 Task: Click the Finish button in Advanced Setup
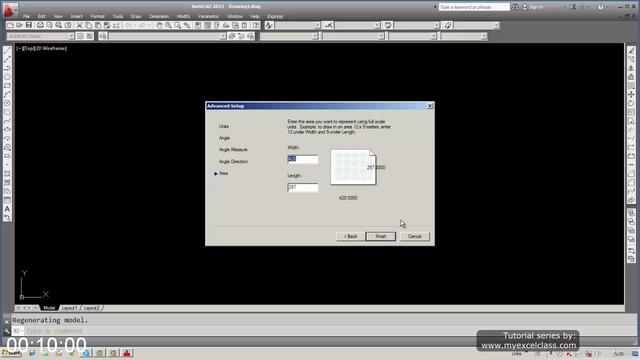click(x=380, y=236)
